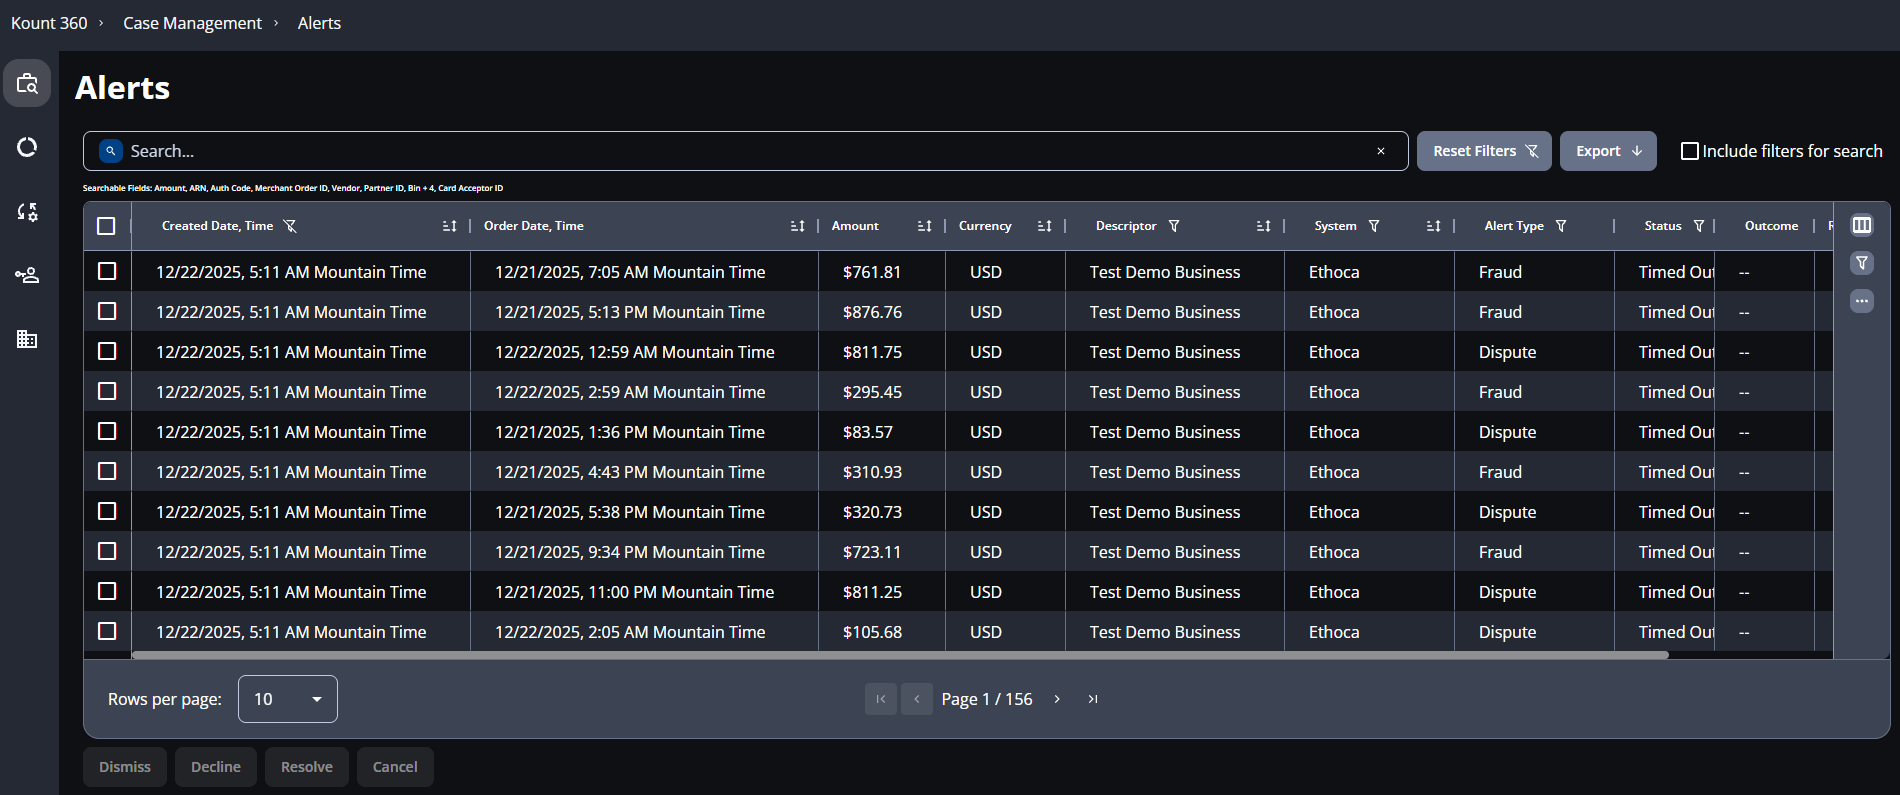The width and height of the screenshot is (1900, 795).
Task: Click the horizontal table scrollbar
Action: pyautogui.click(x=900, y=655)
